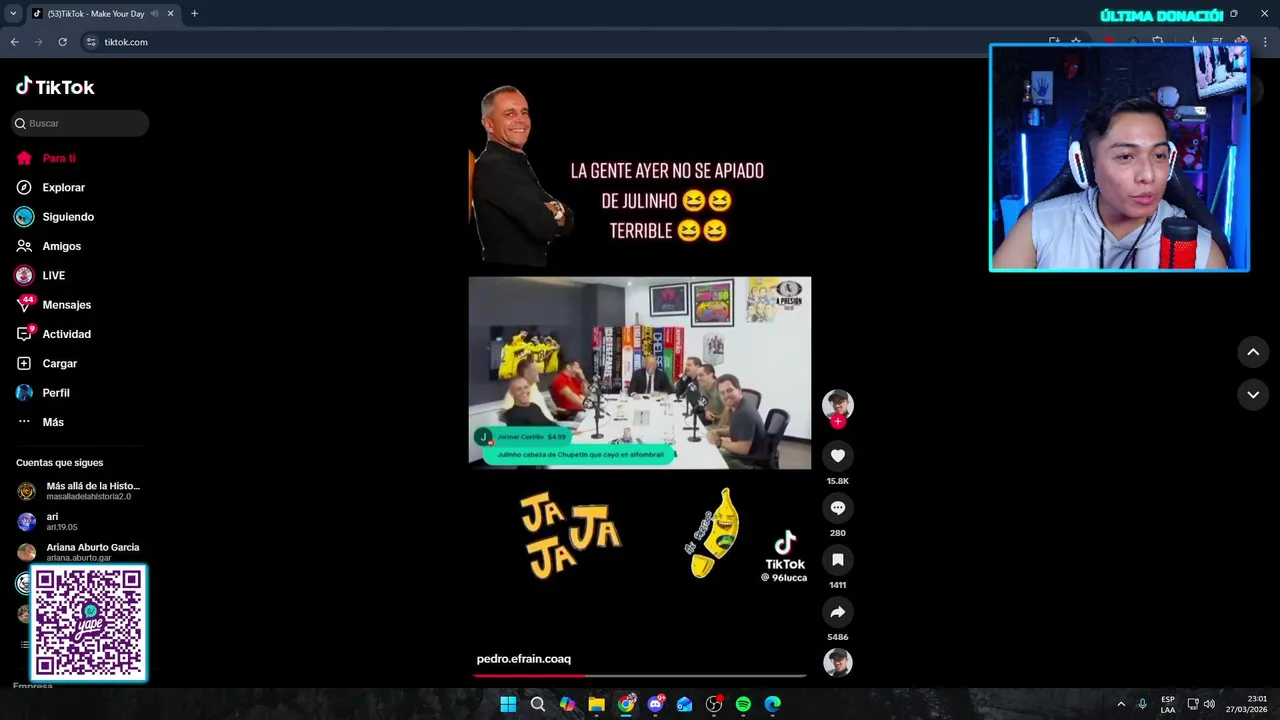Switch to Chrome in the taskbar
The image size is (1280, 720).
tap(626, 704)
